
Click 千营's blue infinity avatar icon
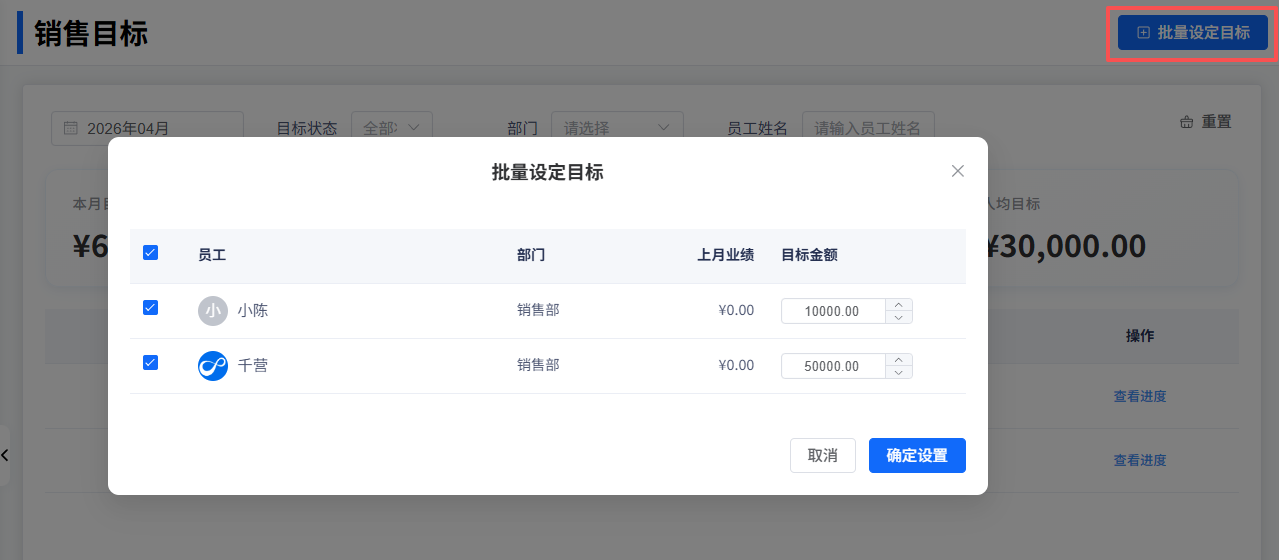213,366
